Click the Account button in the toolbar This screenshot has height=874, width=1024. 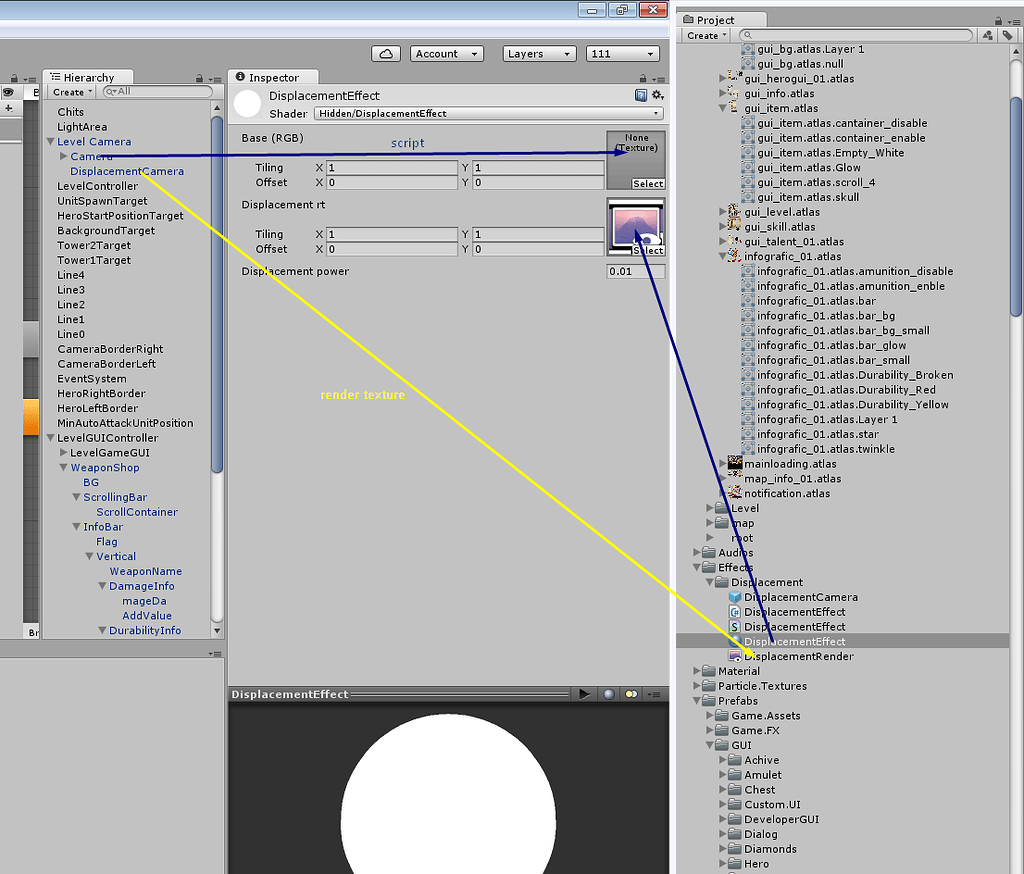[x=446, y=53]
